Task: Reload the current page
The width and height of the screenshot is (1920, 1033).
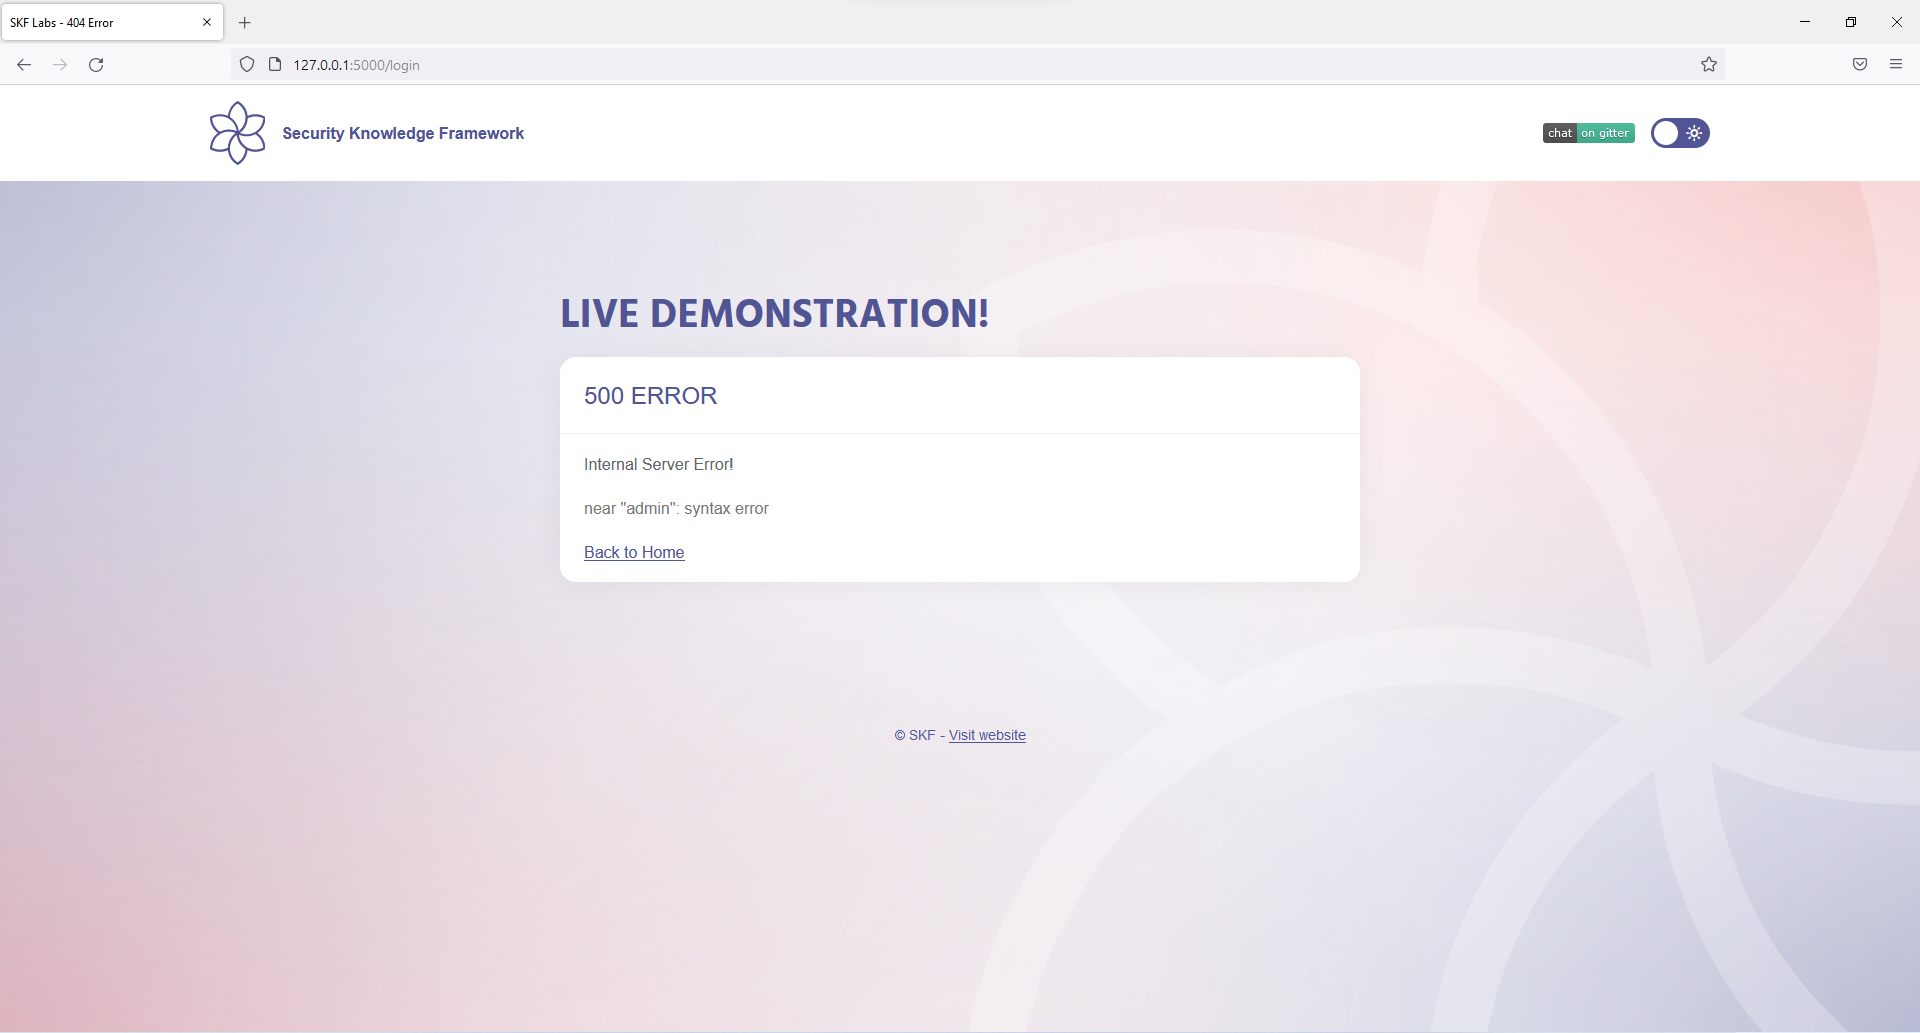Action: pyautogui.click(x=96, y=65)
